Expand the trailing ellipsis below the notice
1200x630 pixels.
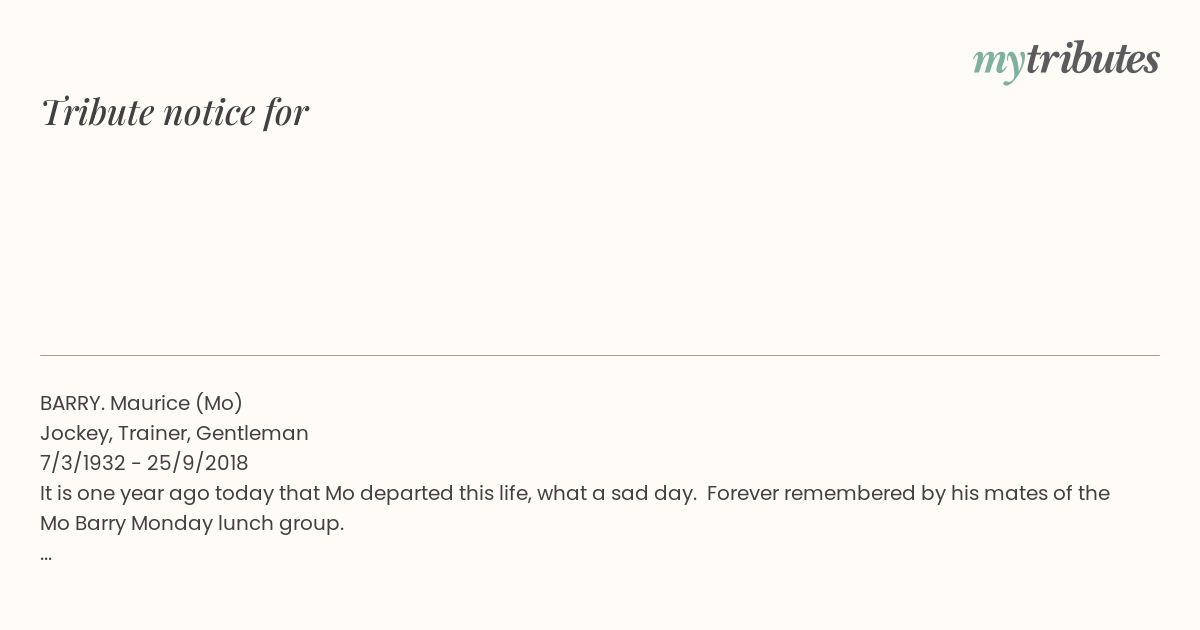click(46, 555)
